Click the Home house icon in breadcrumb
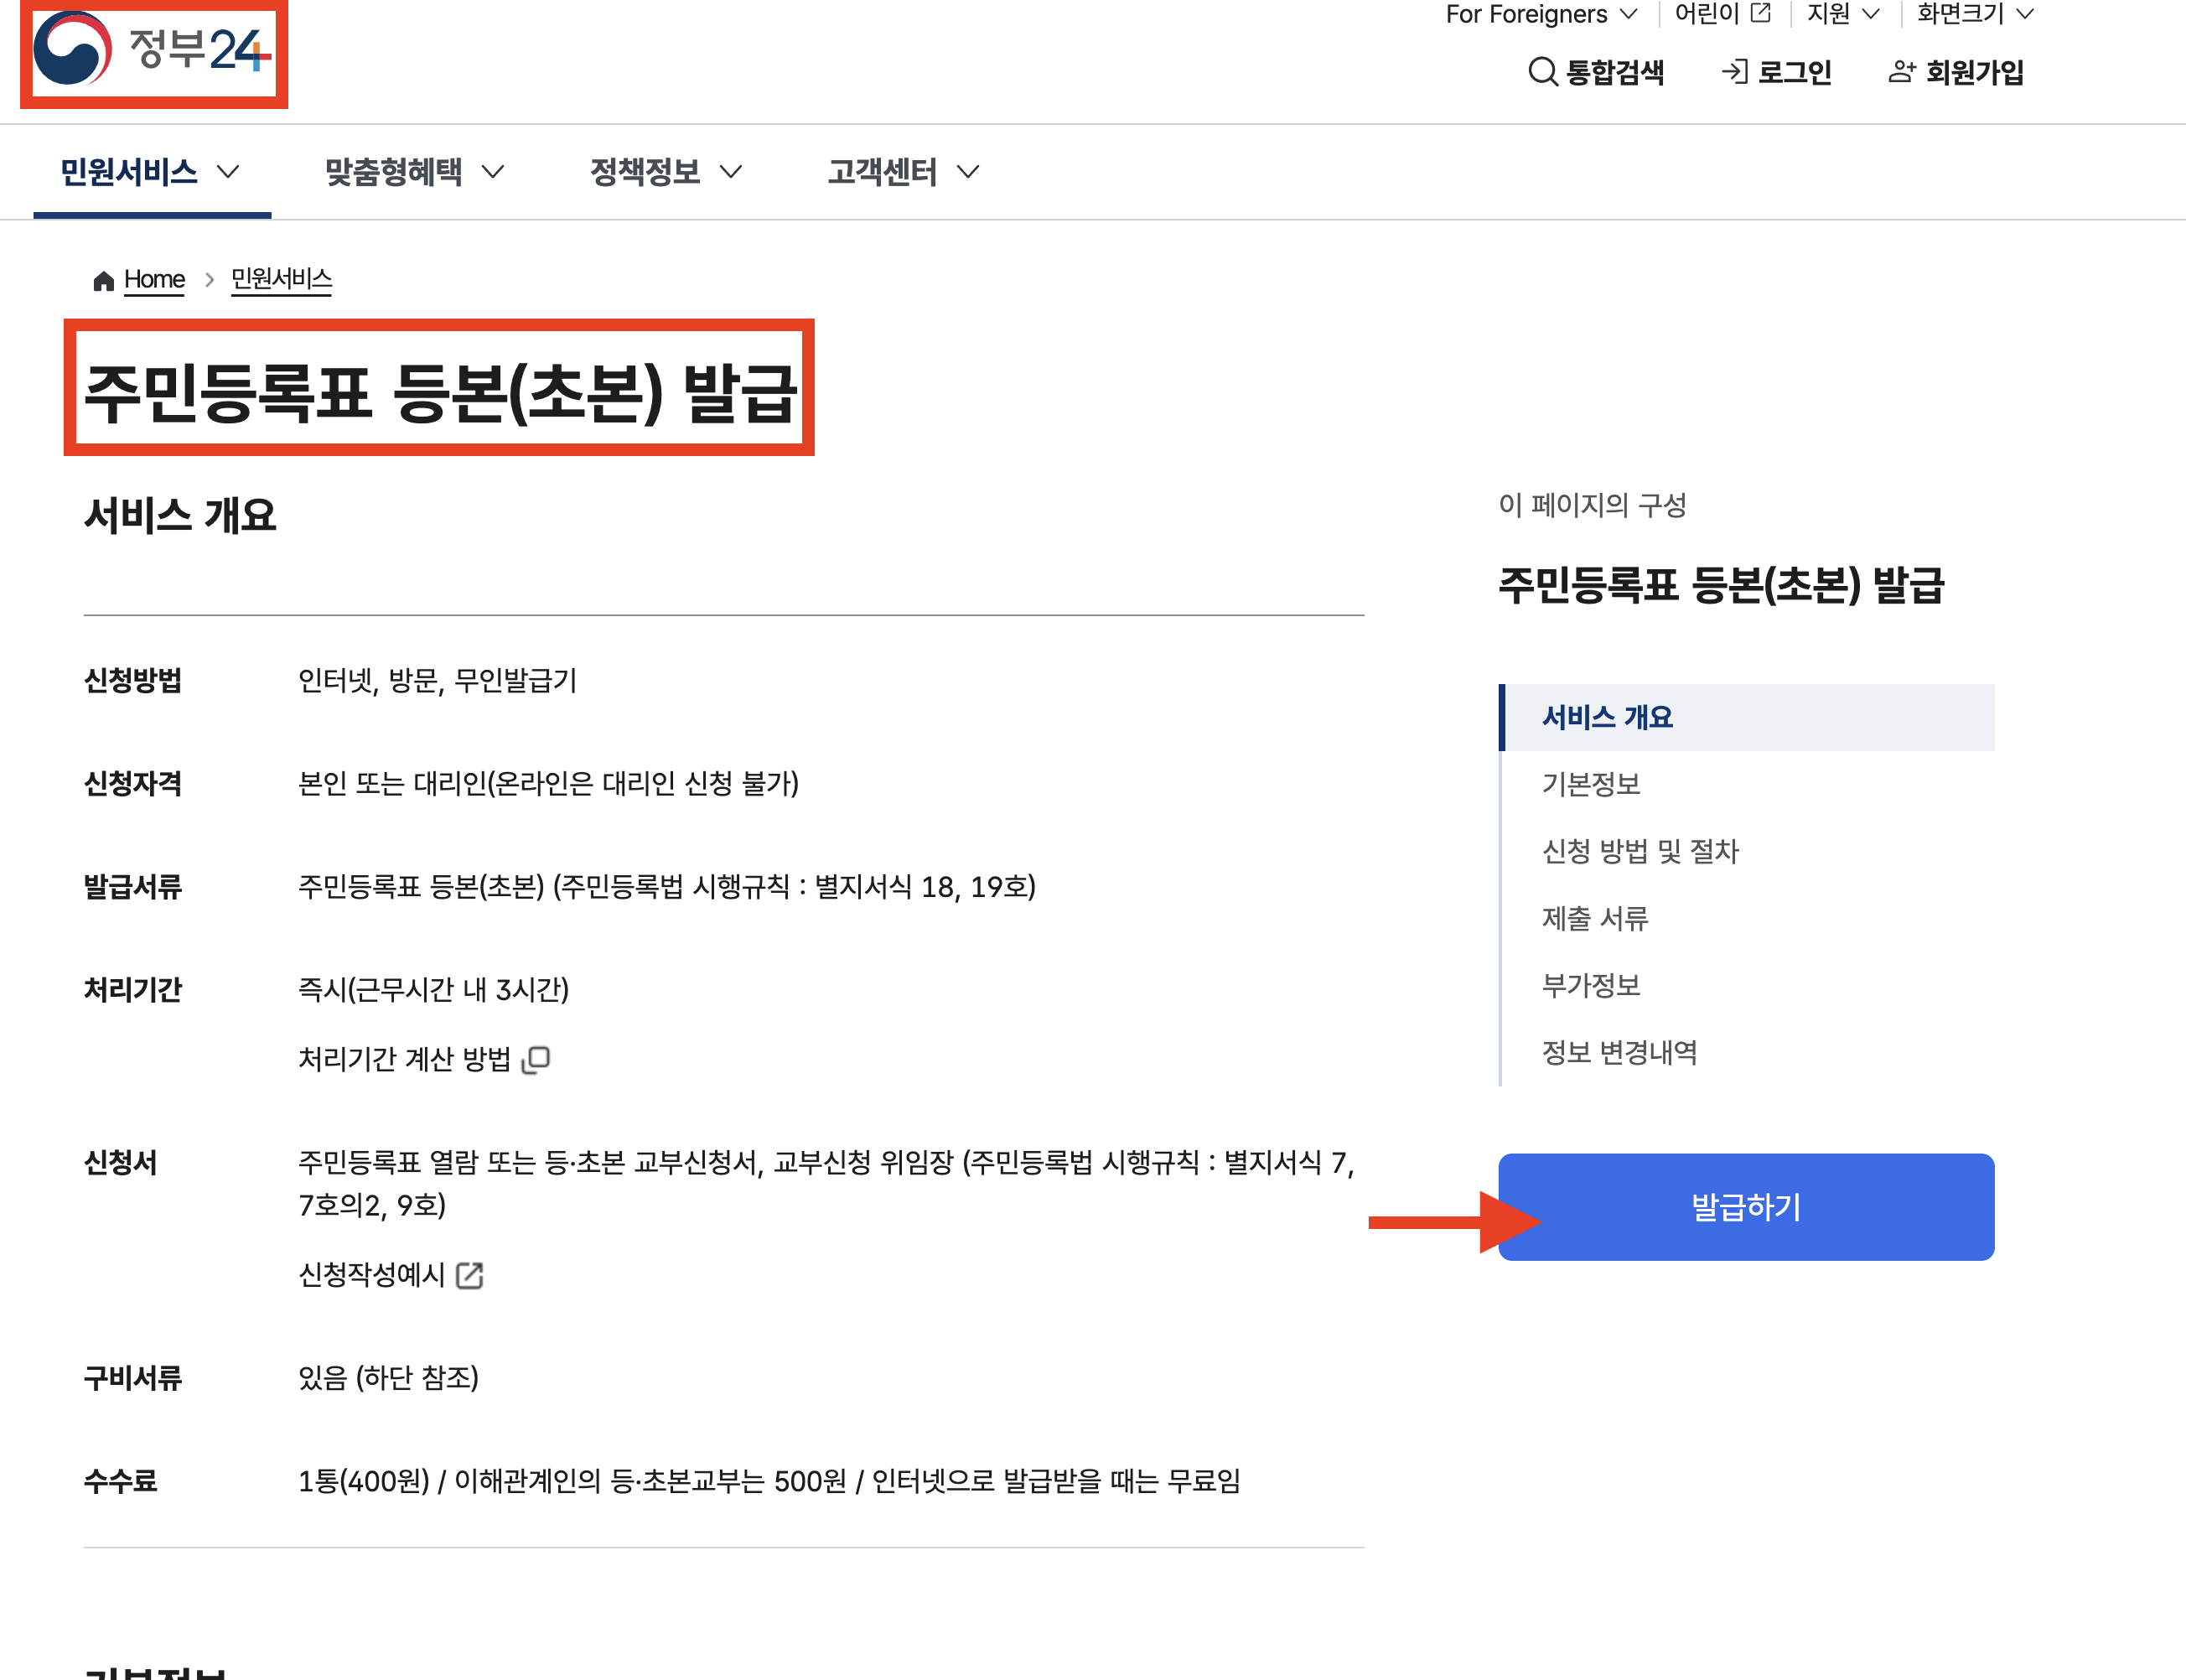This screenshot has width=2186, height=1680. (103, 281)
